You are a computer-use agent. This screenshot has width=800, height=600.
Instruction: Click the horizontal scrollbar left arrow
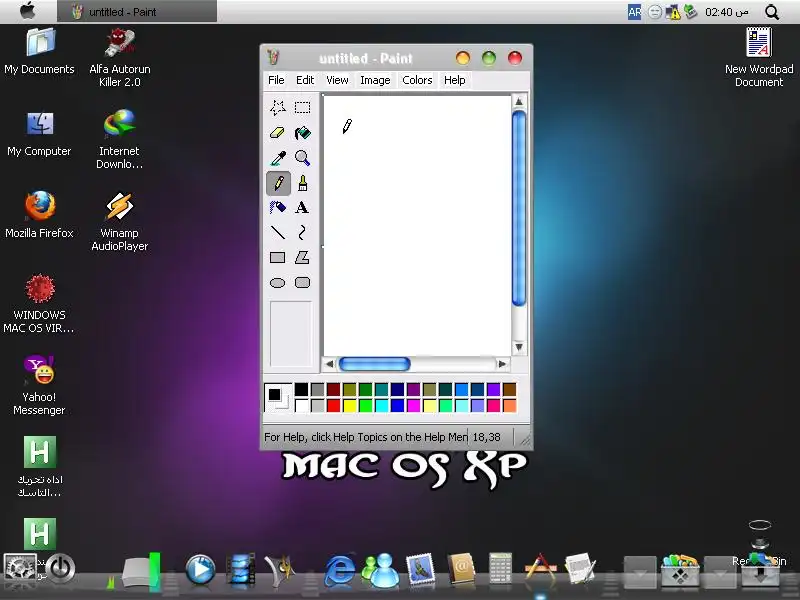pyautogui.click(x=330, y=364)
